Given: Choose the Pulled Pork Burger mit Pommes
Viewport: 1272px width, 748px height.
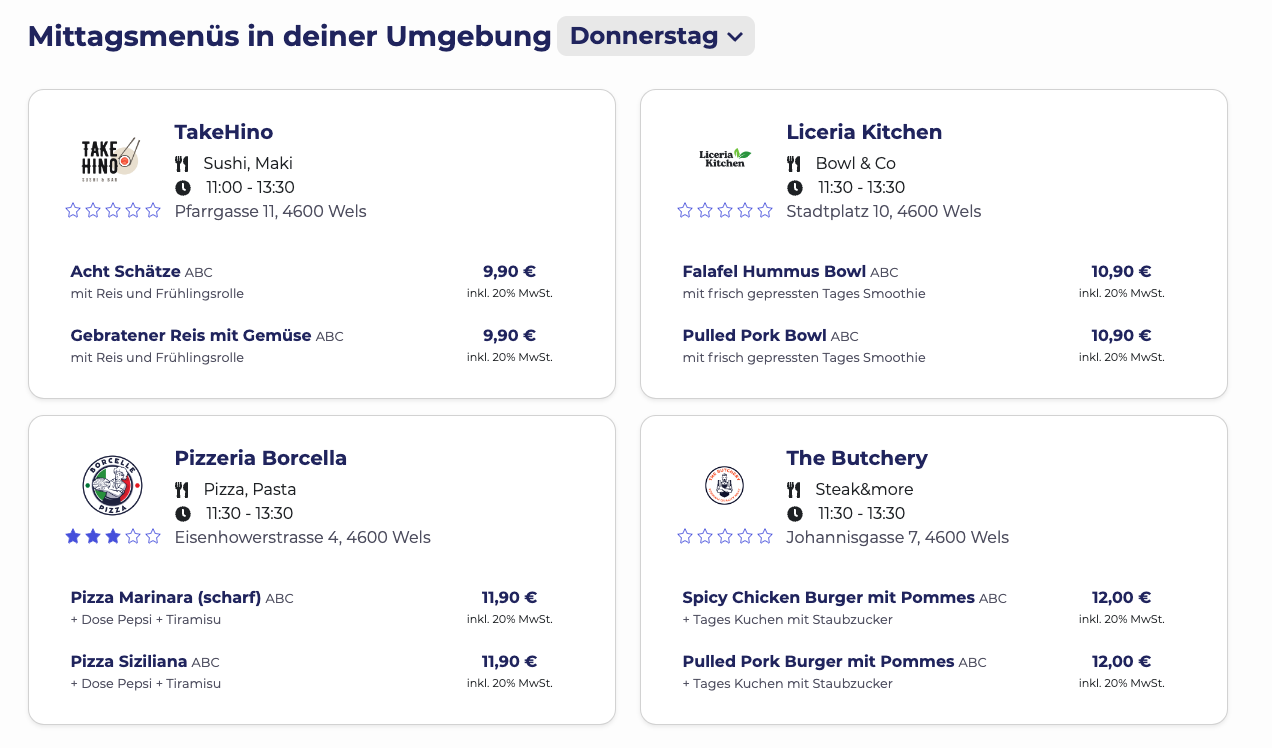Looking at the screenshot, I should pos(818,661).
